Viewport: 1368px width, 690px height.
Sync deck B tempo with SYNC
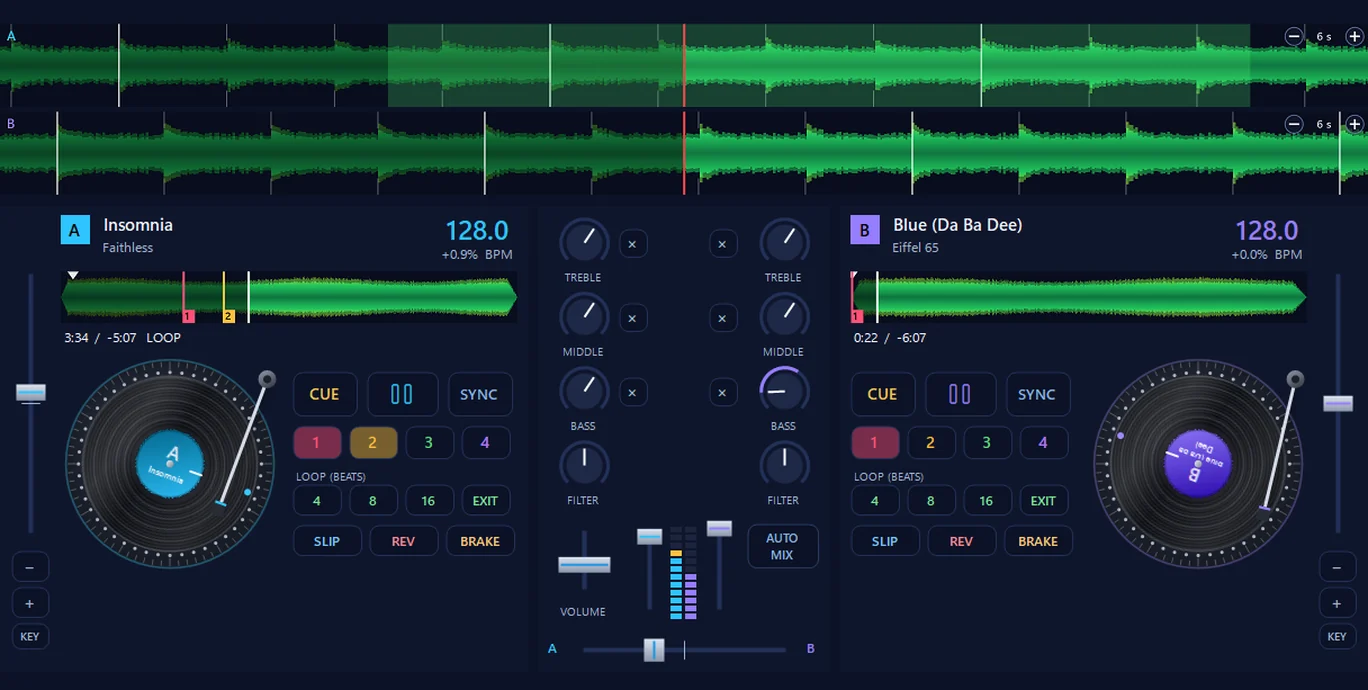point(1037,394)
